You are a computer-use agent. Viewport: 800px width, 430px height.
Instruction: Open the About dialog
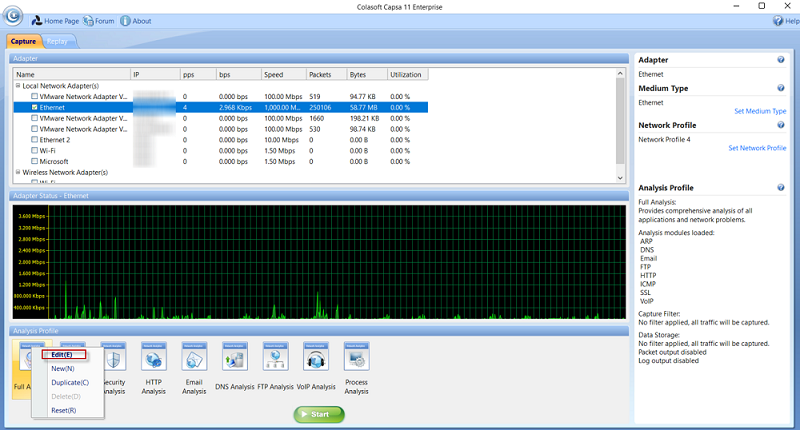[136, 21]
